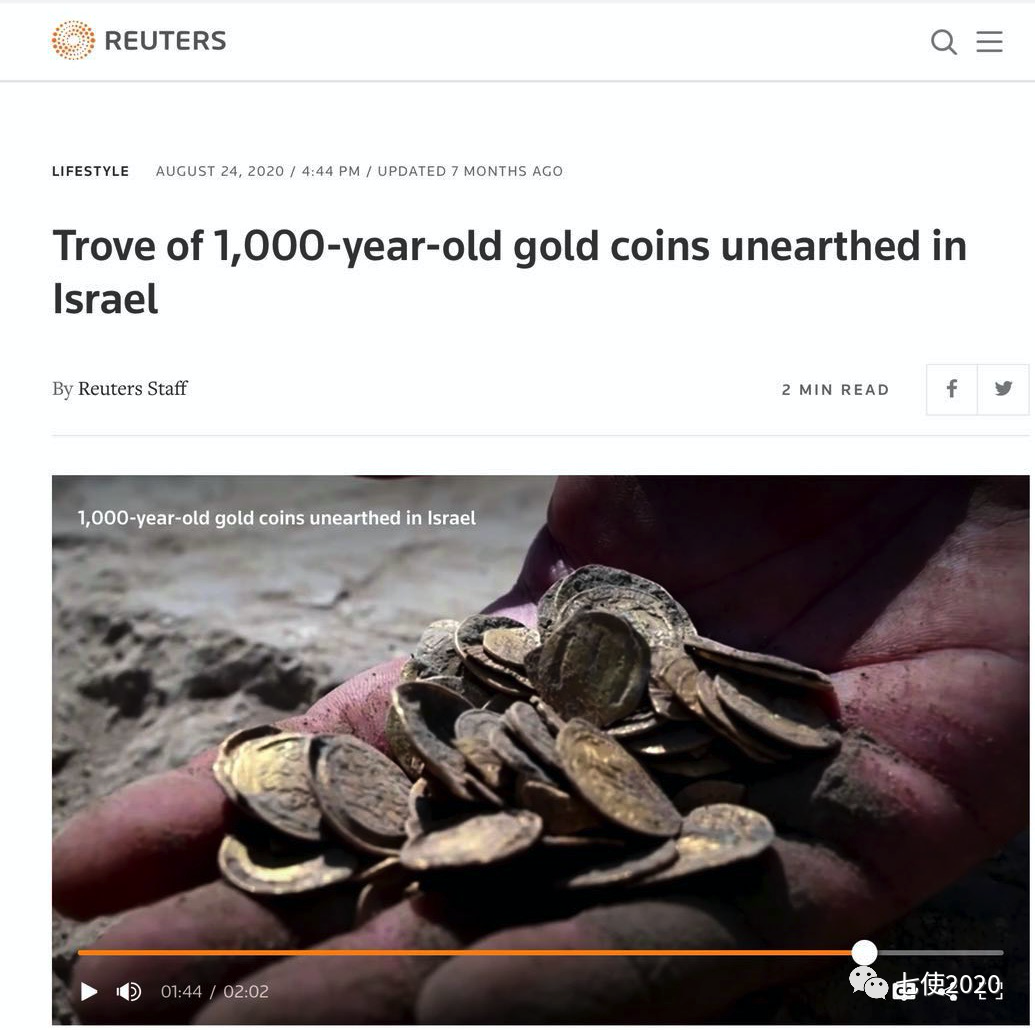
Task: Play the gold coins video
Action: [89, 991]
